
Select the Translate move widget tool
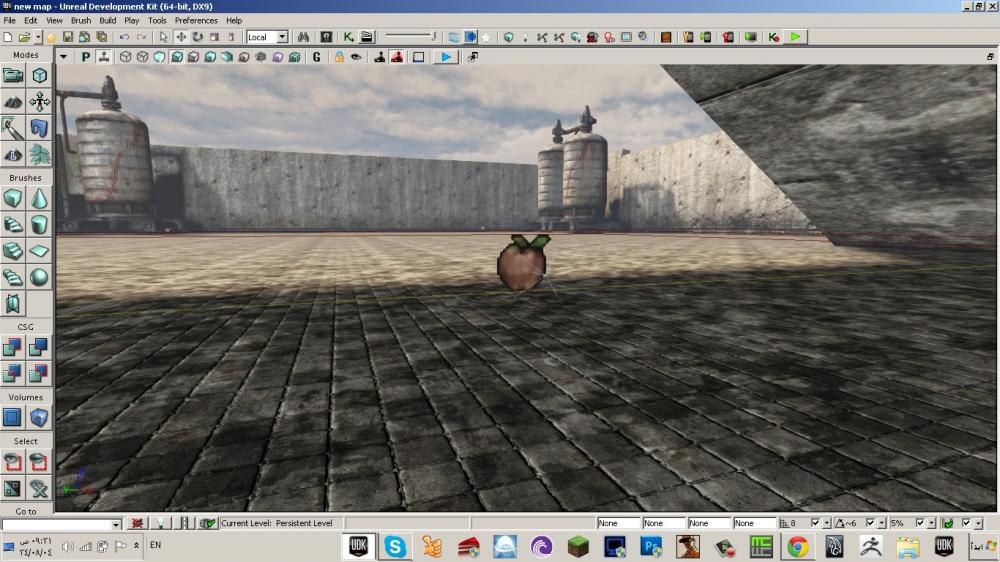[181, 37]
